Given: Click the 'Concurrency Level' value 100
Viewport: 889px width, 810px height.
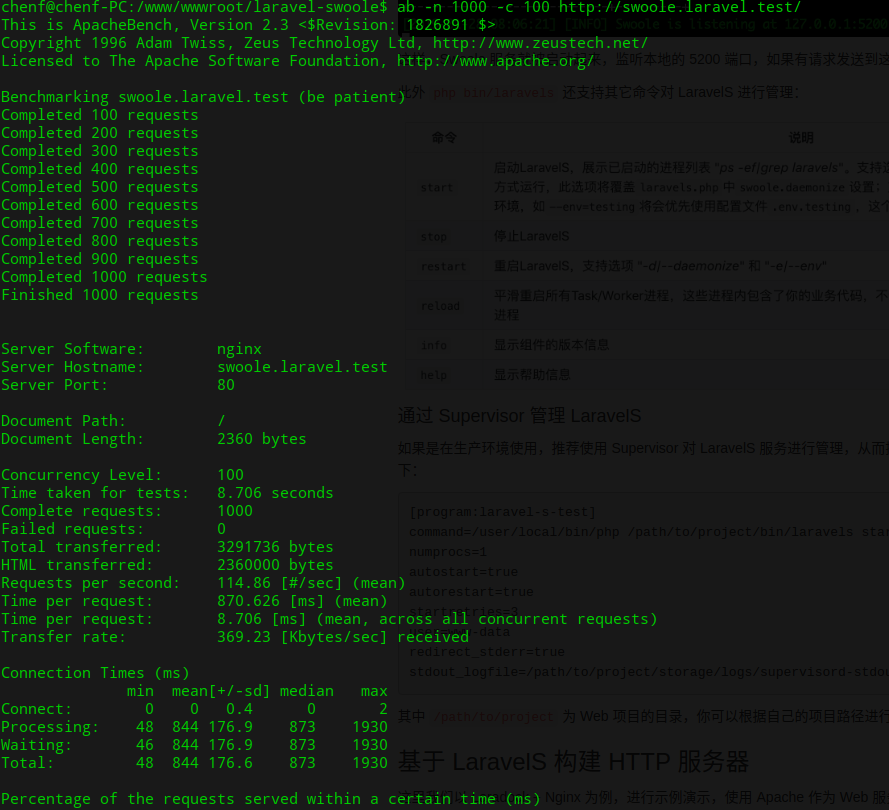Looking at the screenshot, I should 230,475.
